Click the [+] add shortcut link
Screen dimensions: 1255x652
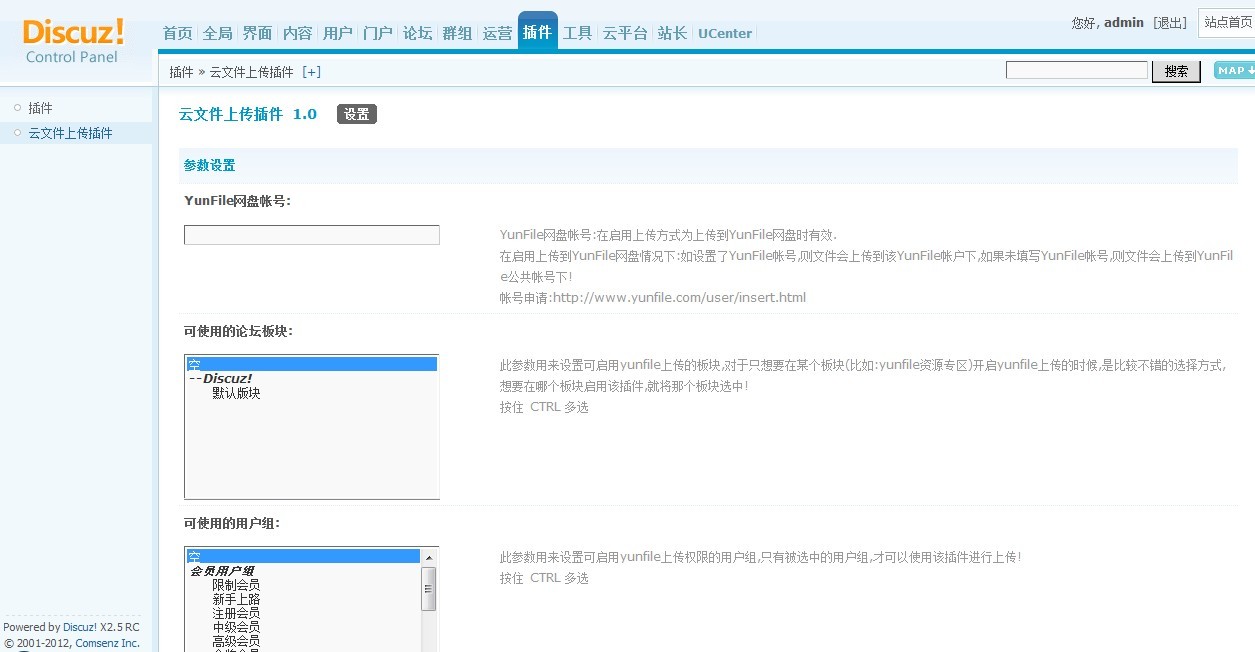pyautogui.click(x=312, y=72)
